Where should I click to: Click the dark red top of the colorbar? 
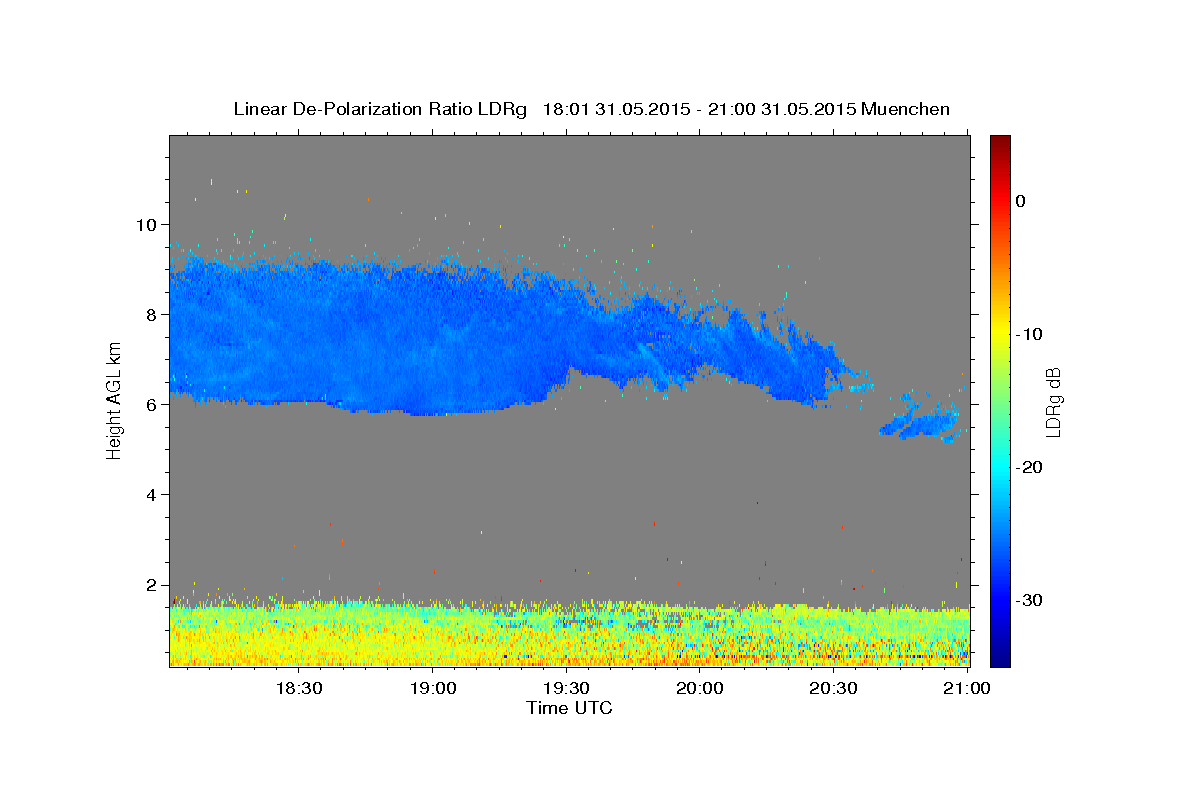pyautogui.click(x=1000, y=143)
